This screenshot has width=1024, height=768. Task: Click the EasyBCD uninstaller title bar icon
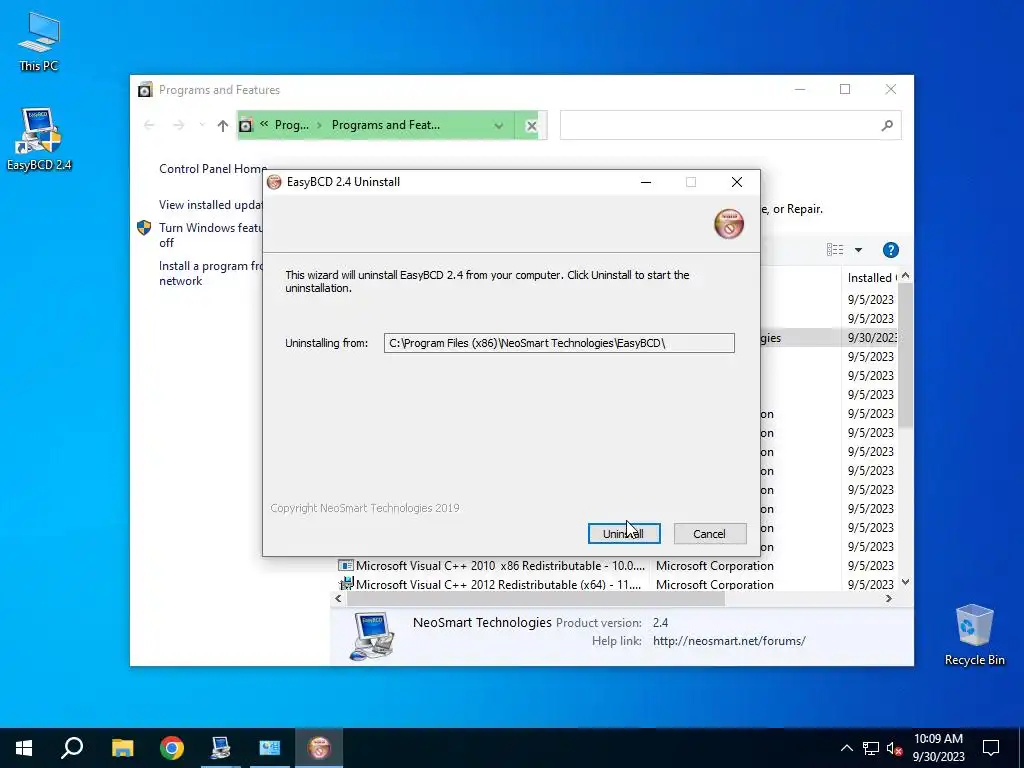coord(274,182)
